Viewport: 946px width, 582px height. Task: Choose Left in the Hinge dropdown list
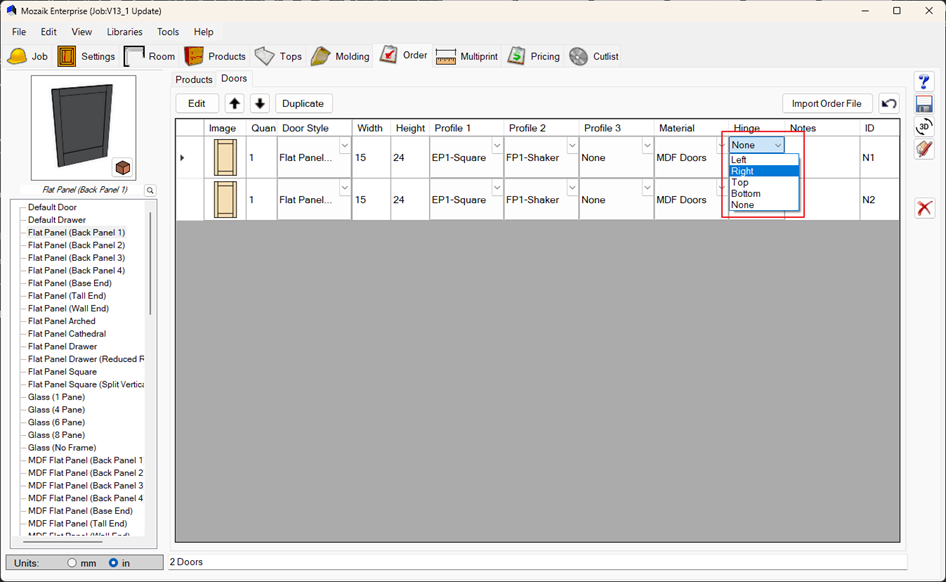pos(764,160)
